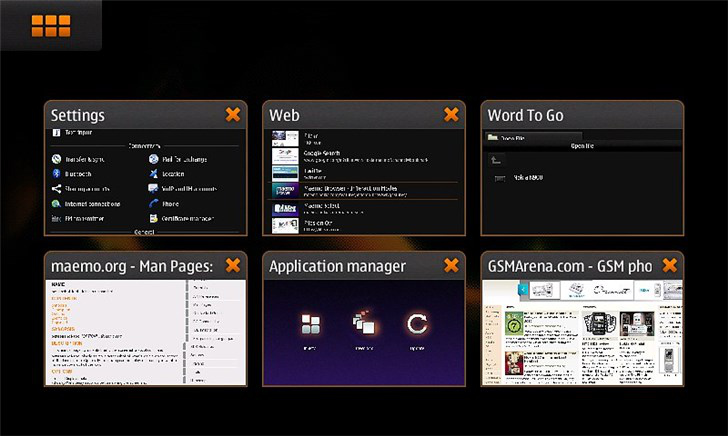Click the Bluetooth icon in Settings
Image resolution: width=728 pixels, height=436 pixels.
[57, 173]
